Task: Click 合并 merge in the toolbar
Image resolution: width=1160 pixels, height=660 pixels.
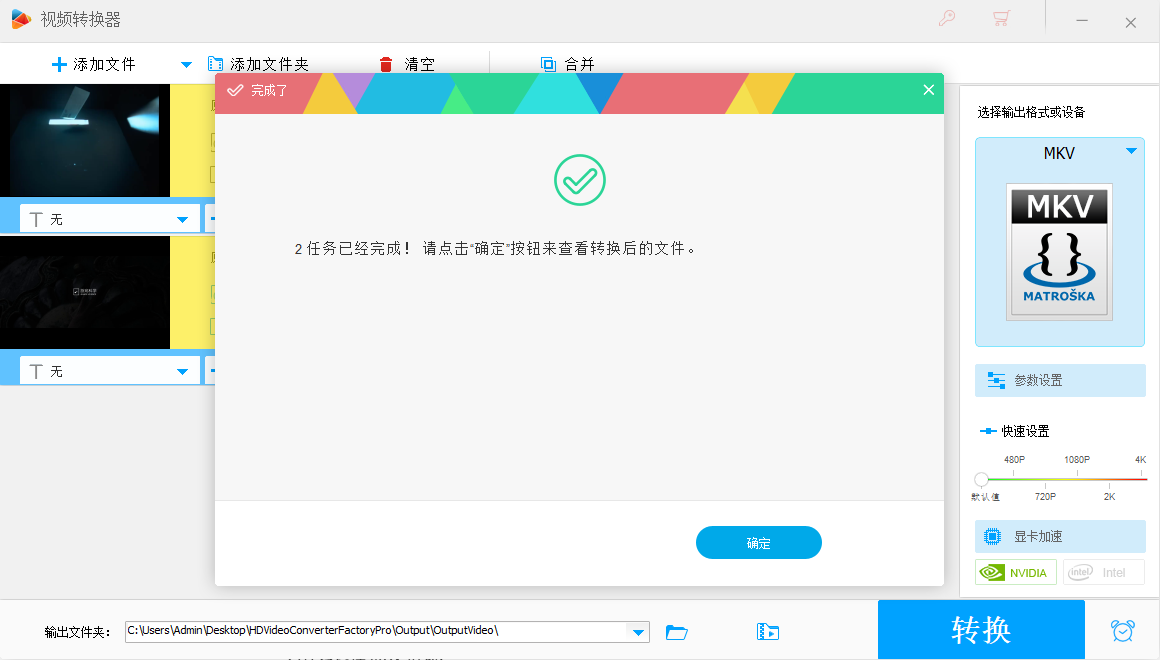Action: click(x=567, y=65)
